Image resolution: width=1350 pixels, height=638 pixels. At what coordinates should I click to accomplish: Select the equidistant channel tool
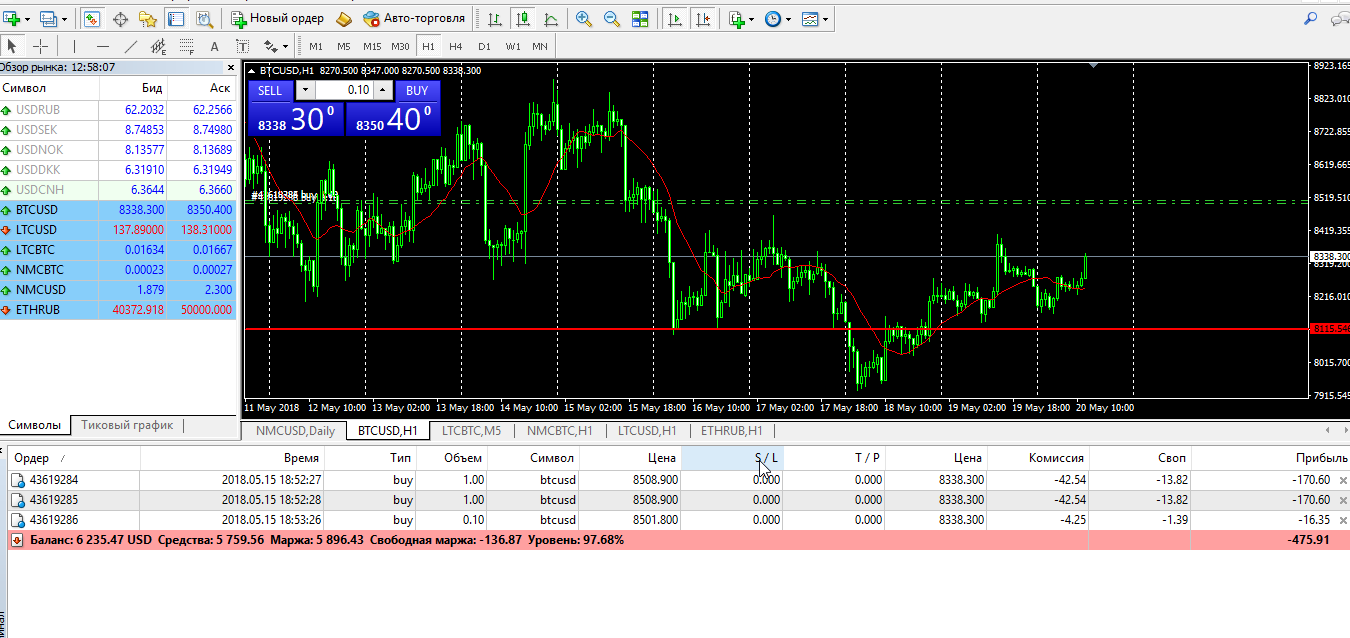pos(158,46)
